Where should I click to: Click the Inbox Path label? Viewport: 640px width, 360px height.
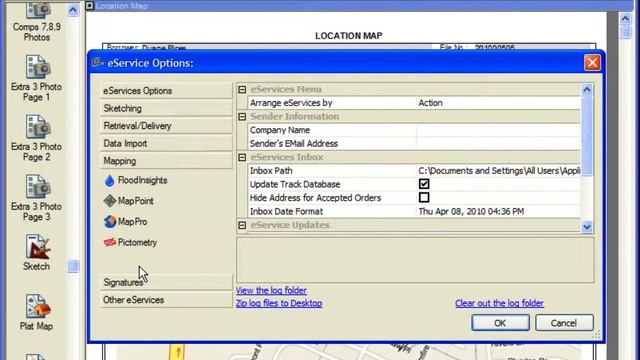pyautogui.click(x=271, y=171)
